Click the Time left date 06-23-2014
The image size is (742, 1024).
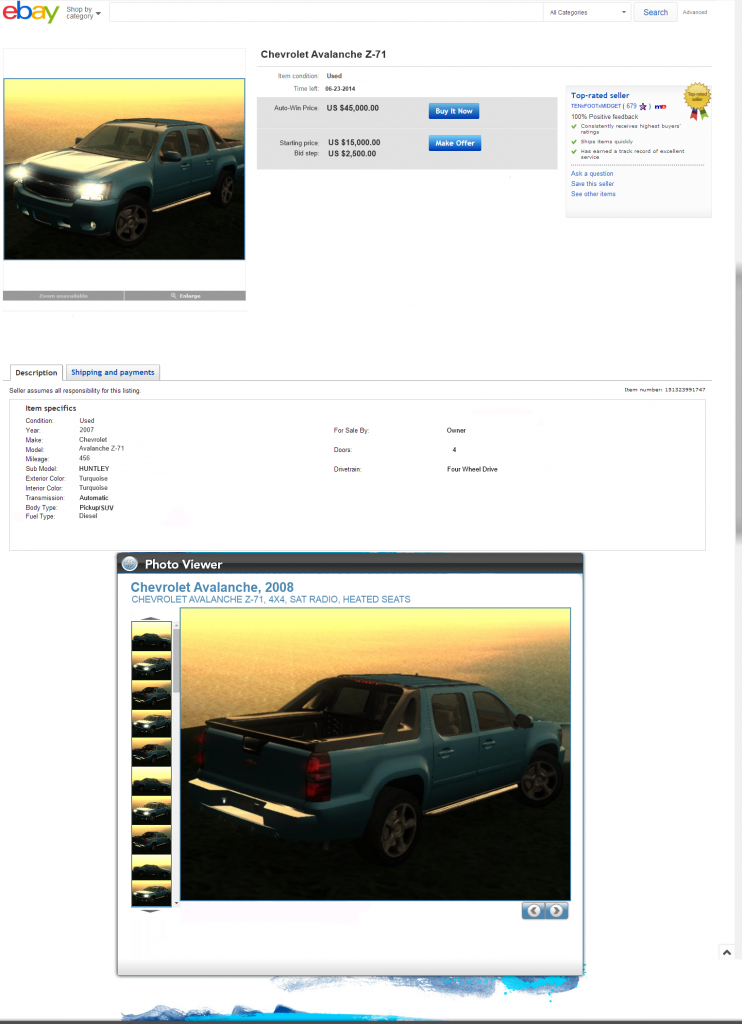[340, 89]
